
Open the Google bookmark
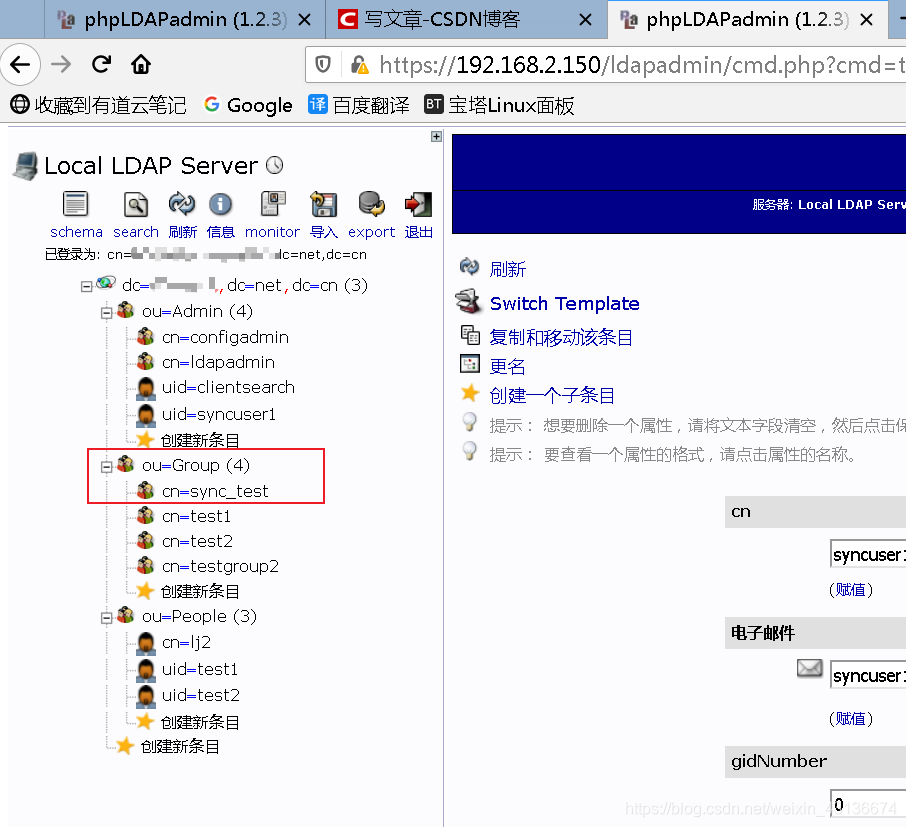(248, 105)
